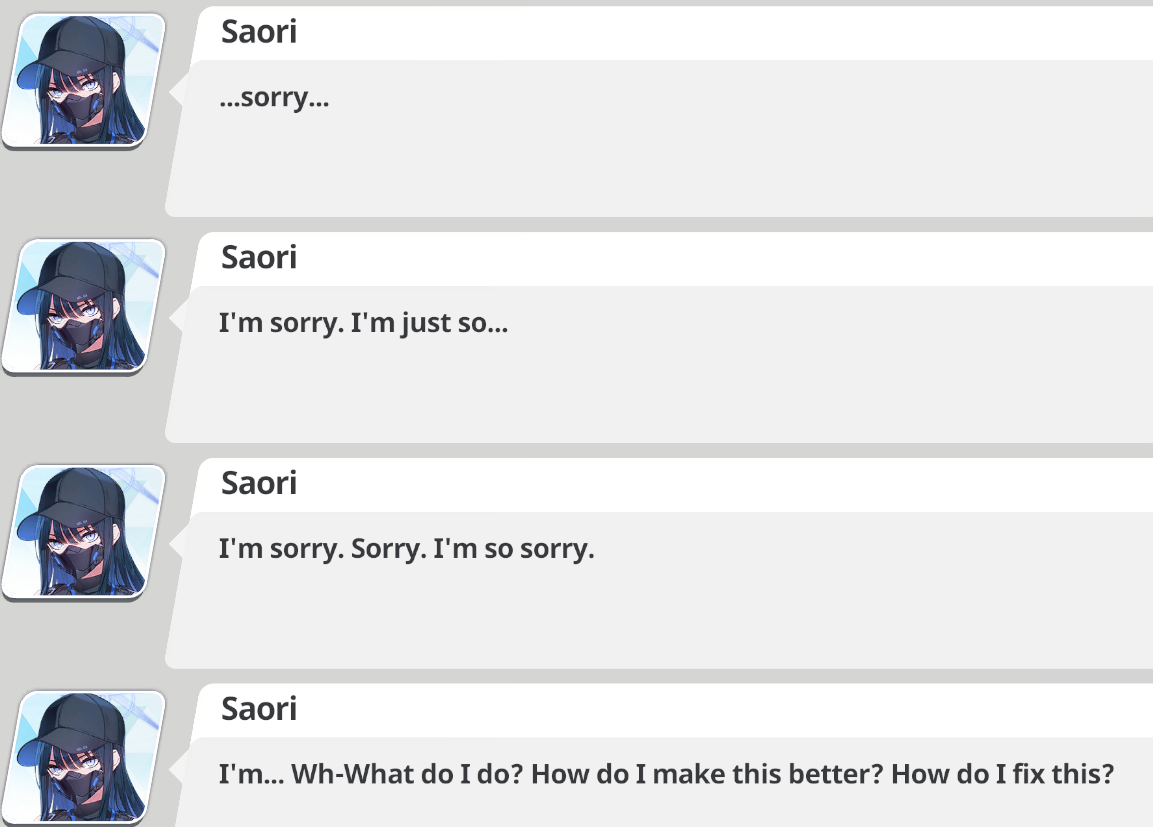Click the Saori name header above "I'm so sorry."
Viewport: 1153px width, 827px height.
[259, 483]
